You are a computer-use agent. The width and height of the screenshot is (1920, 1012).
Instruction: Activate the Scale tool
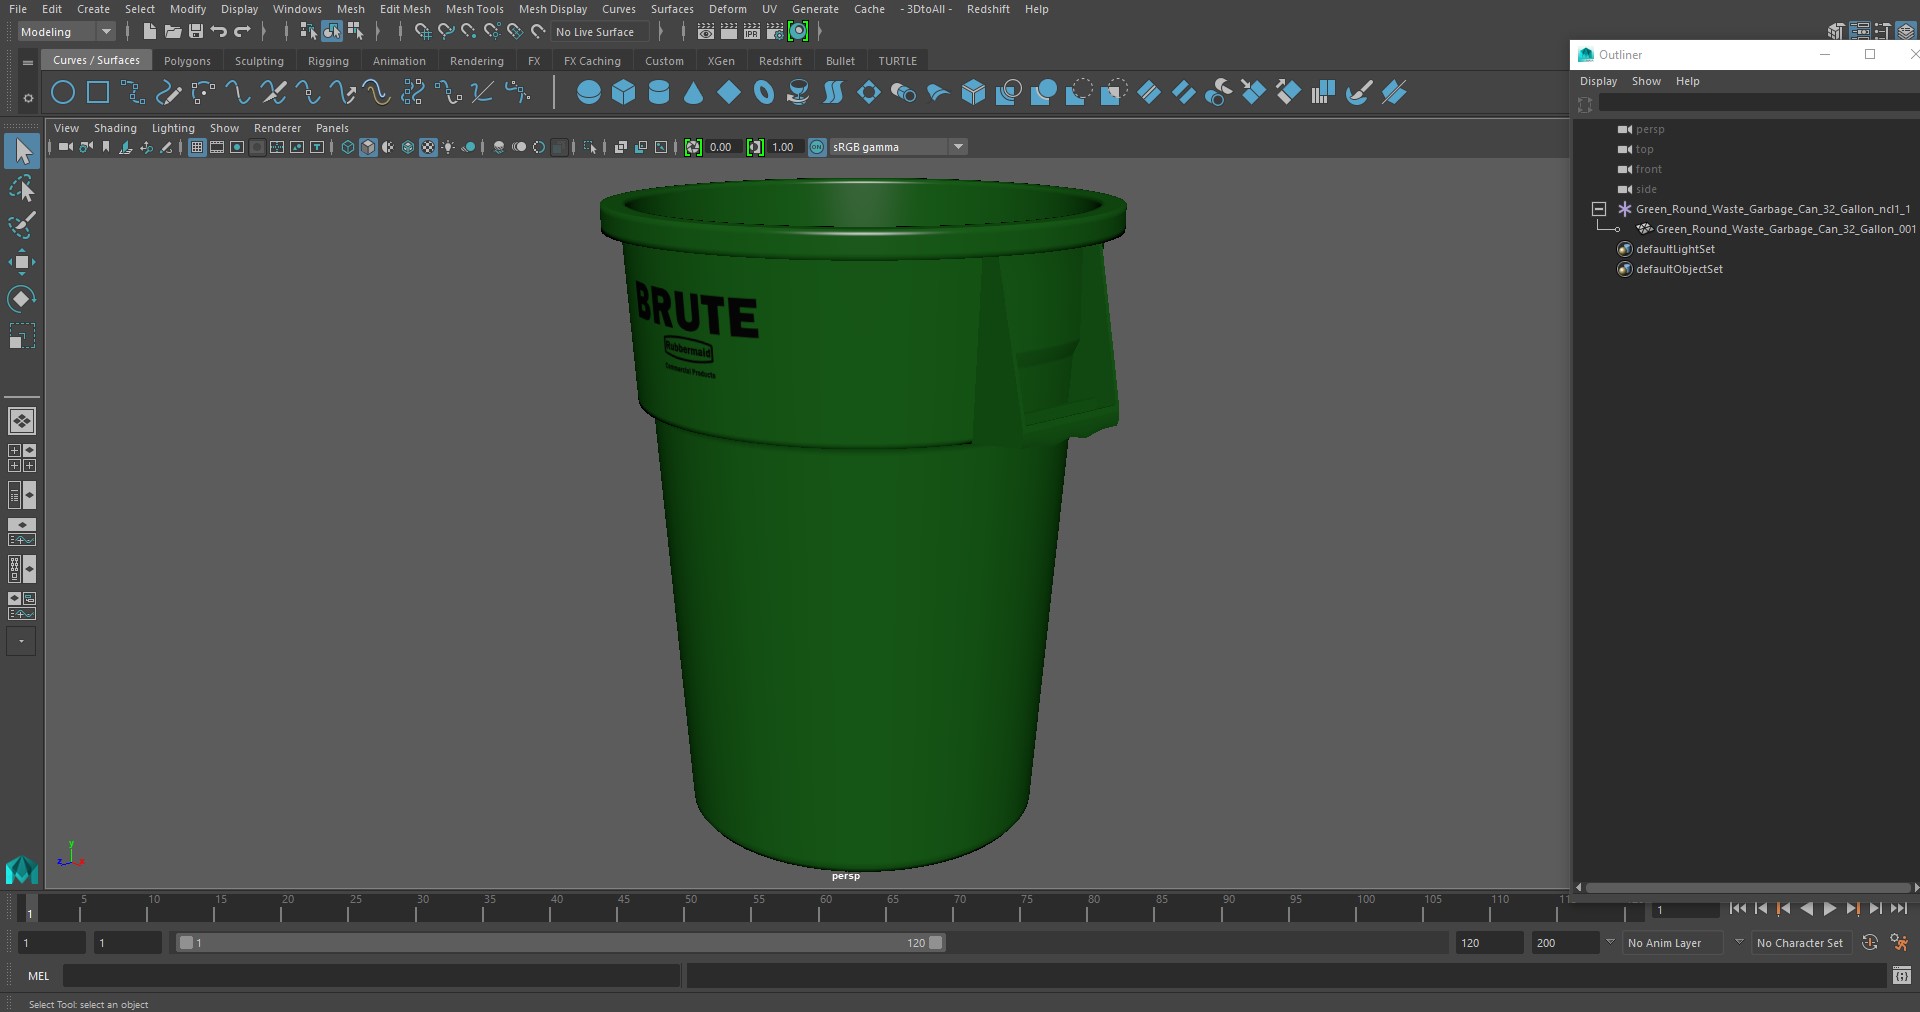coord(22,335)
